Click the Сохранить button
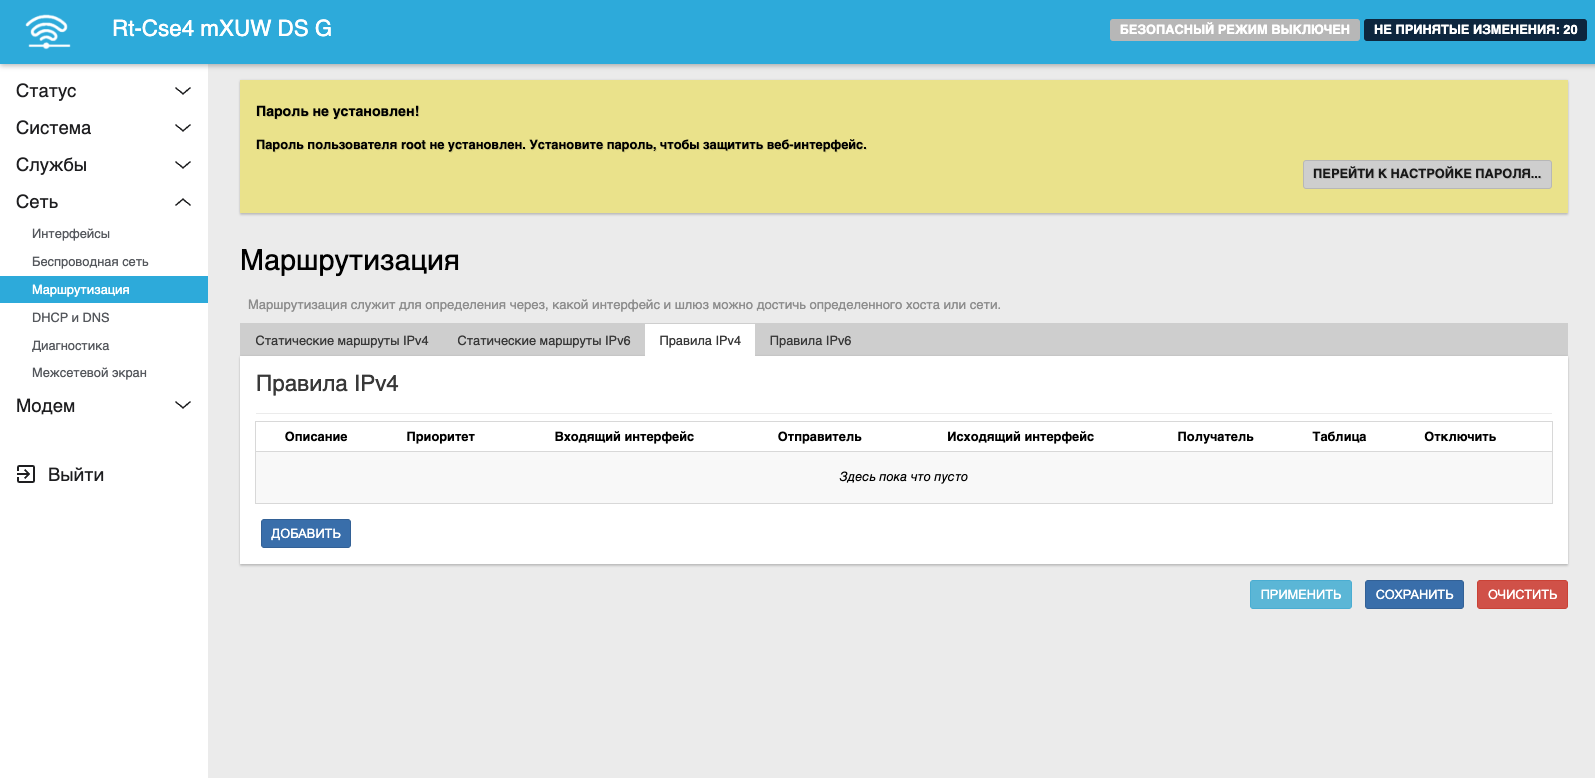Screen dimensions: 1595x778 [1414, 595]
